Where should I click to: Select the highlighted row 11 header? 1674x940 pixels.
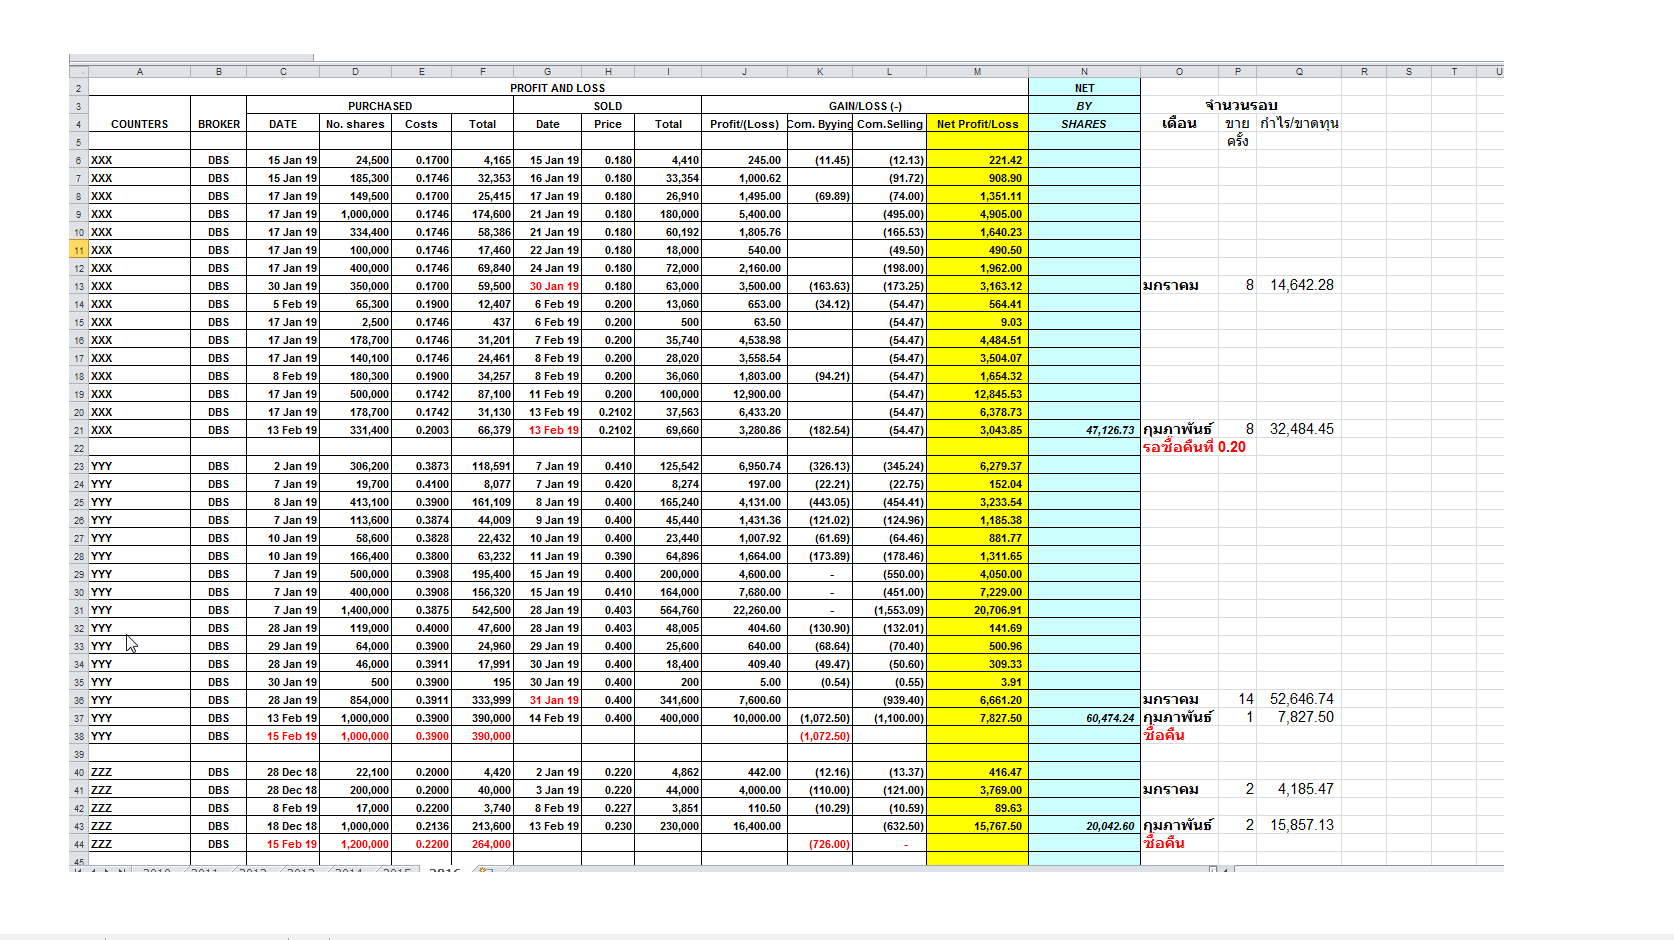pos(79,250)
